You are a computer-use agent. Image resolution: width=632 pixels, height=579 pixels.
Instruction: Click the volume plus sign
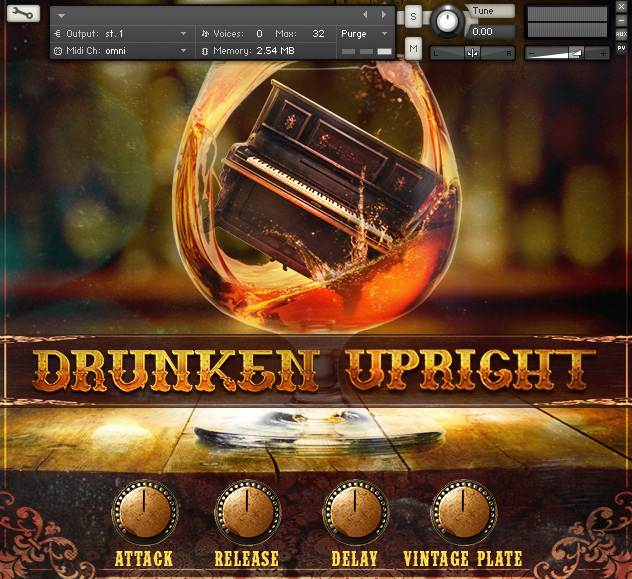603,53
